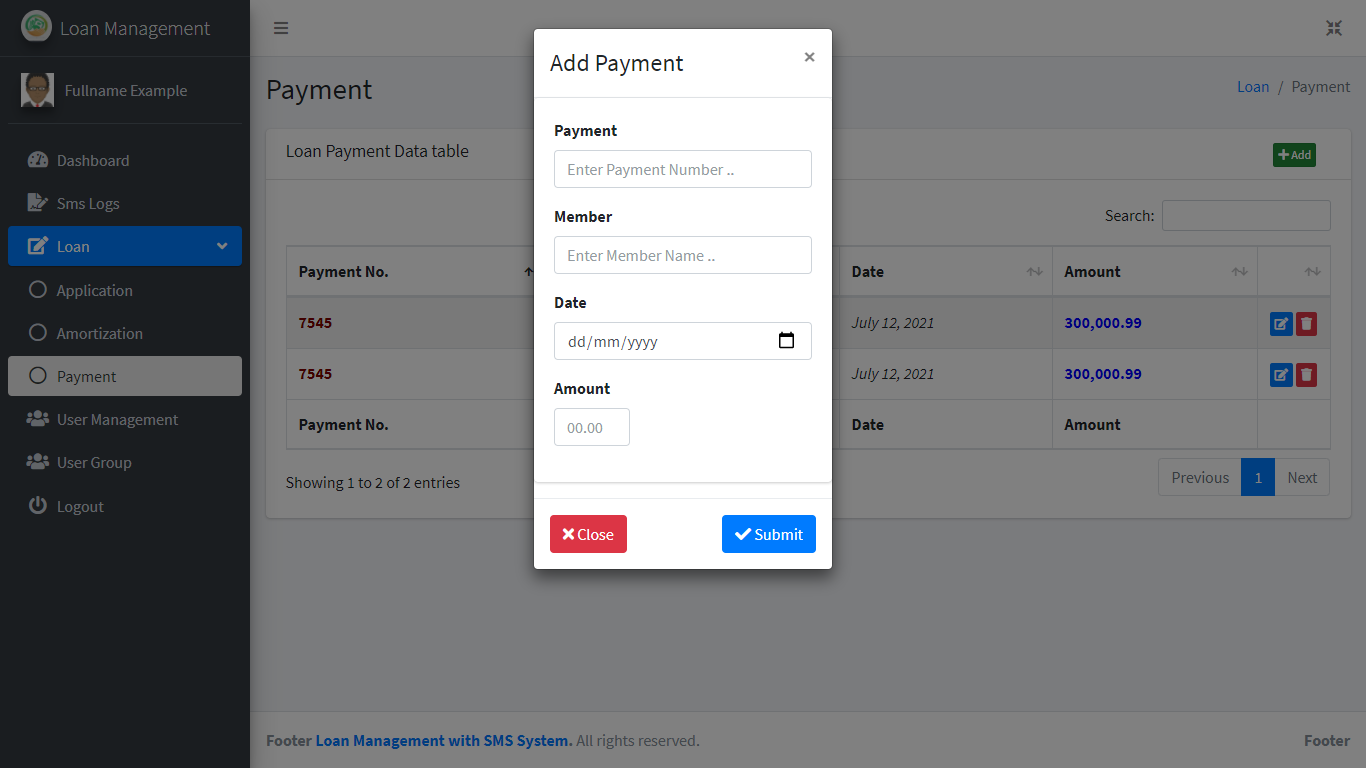Click the Loan Payment Data table heading
The height and width of the screenshot is (768, 1366).
tap(377, 151)
